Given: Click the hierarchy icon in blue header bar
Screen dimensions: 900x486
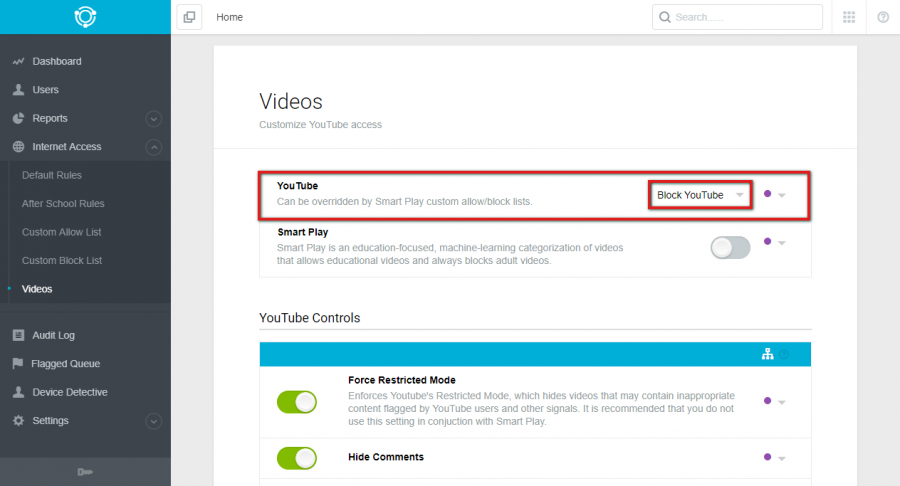Looking at the screenshot, I should tap(767, 354).
